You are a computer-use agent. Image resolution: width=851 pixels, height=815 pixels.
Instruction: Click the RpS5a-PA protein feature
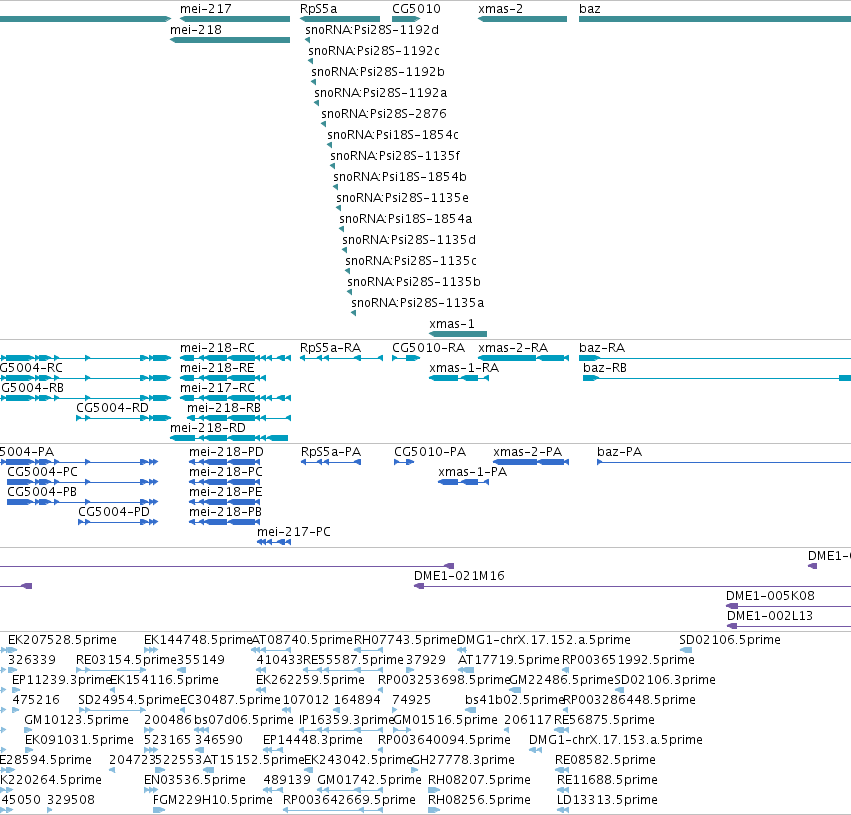(331, 462)
